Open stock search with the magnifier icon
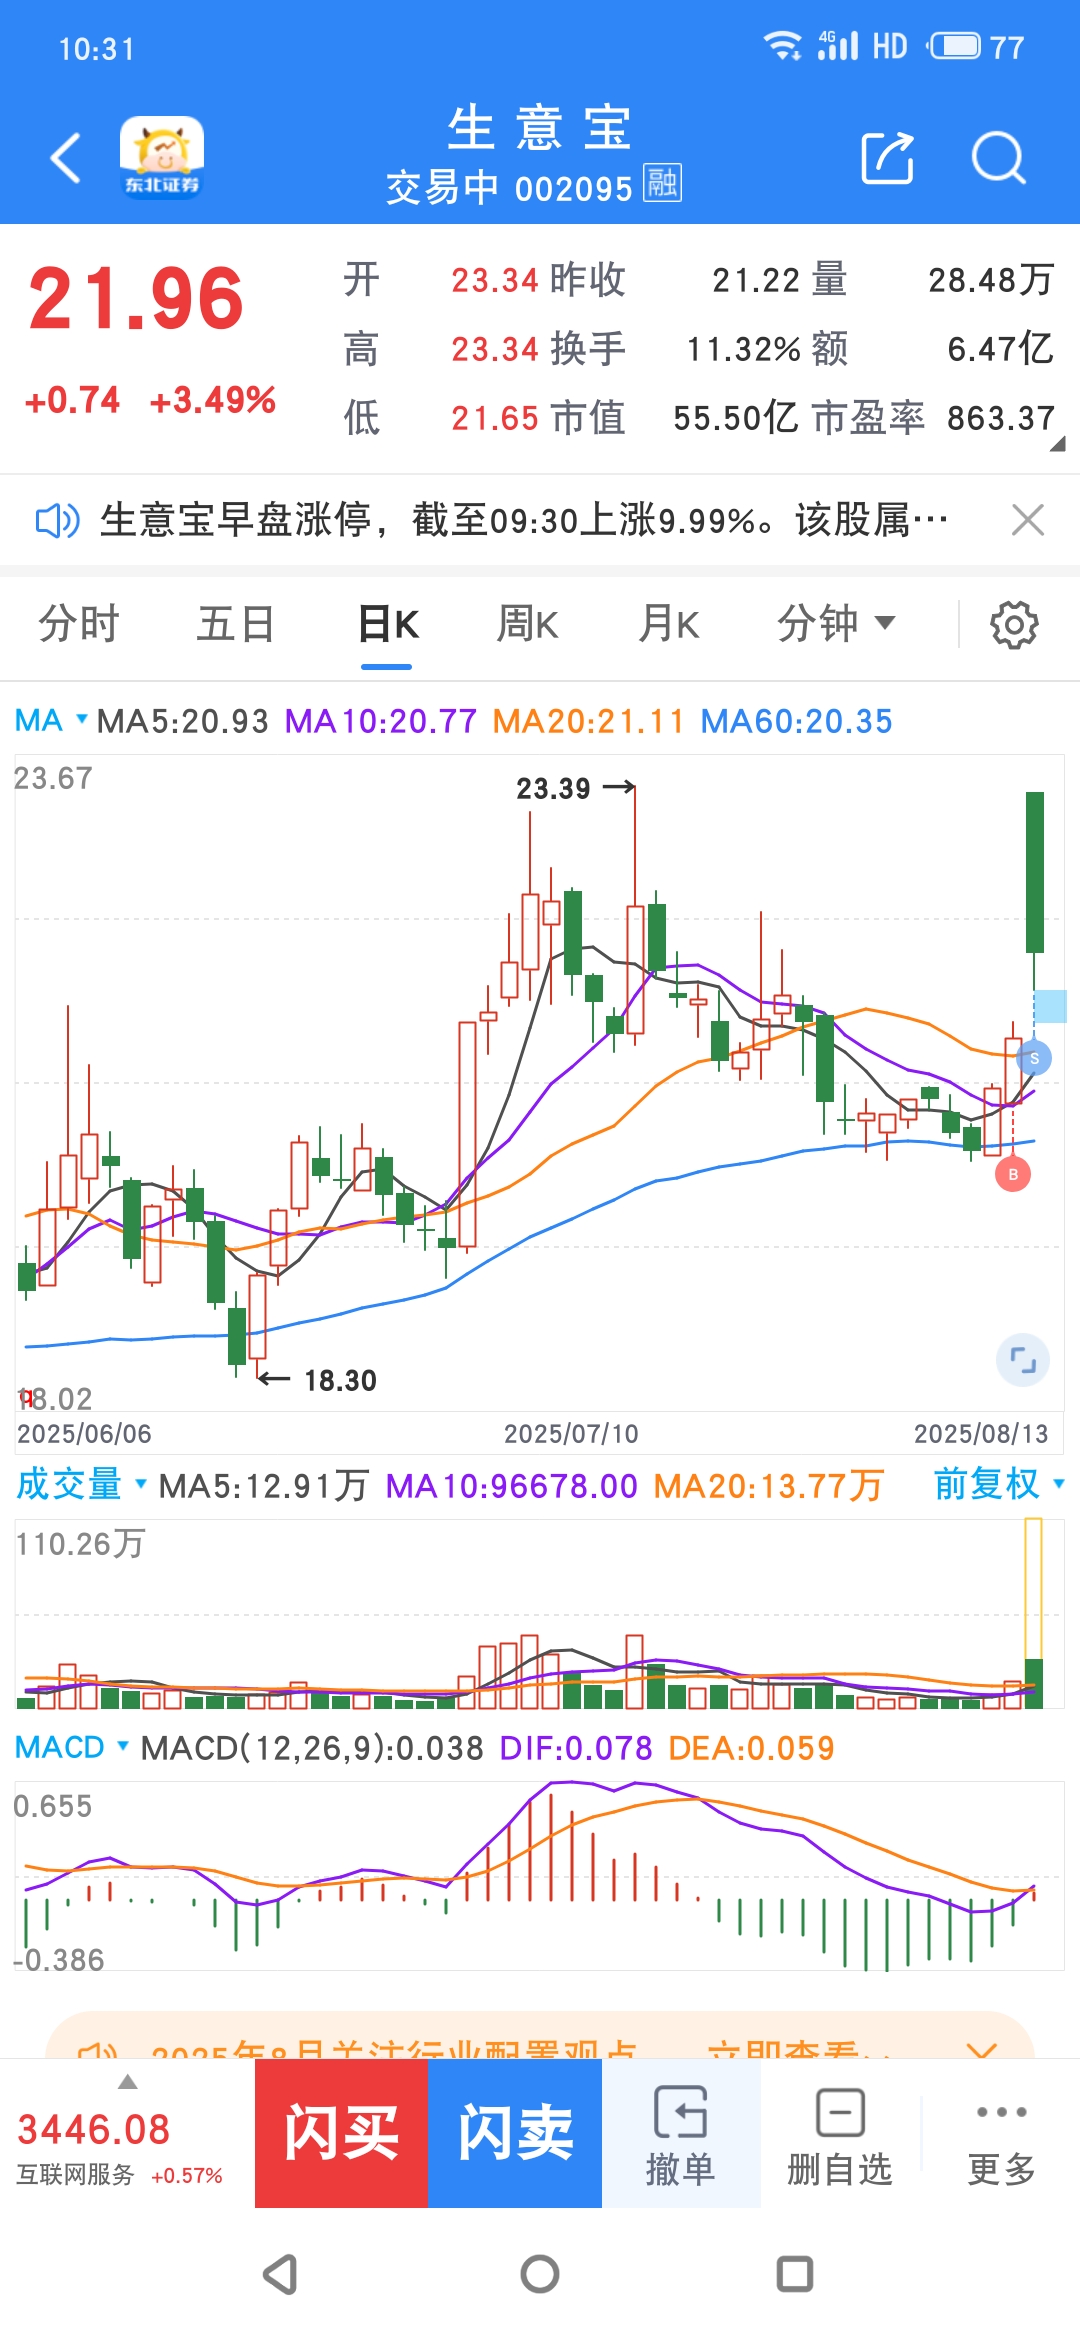1080x2340 pixels. click(x=999, y=158)
